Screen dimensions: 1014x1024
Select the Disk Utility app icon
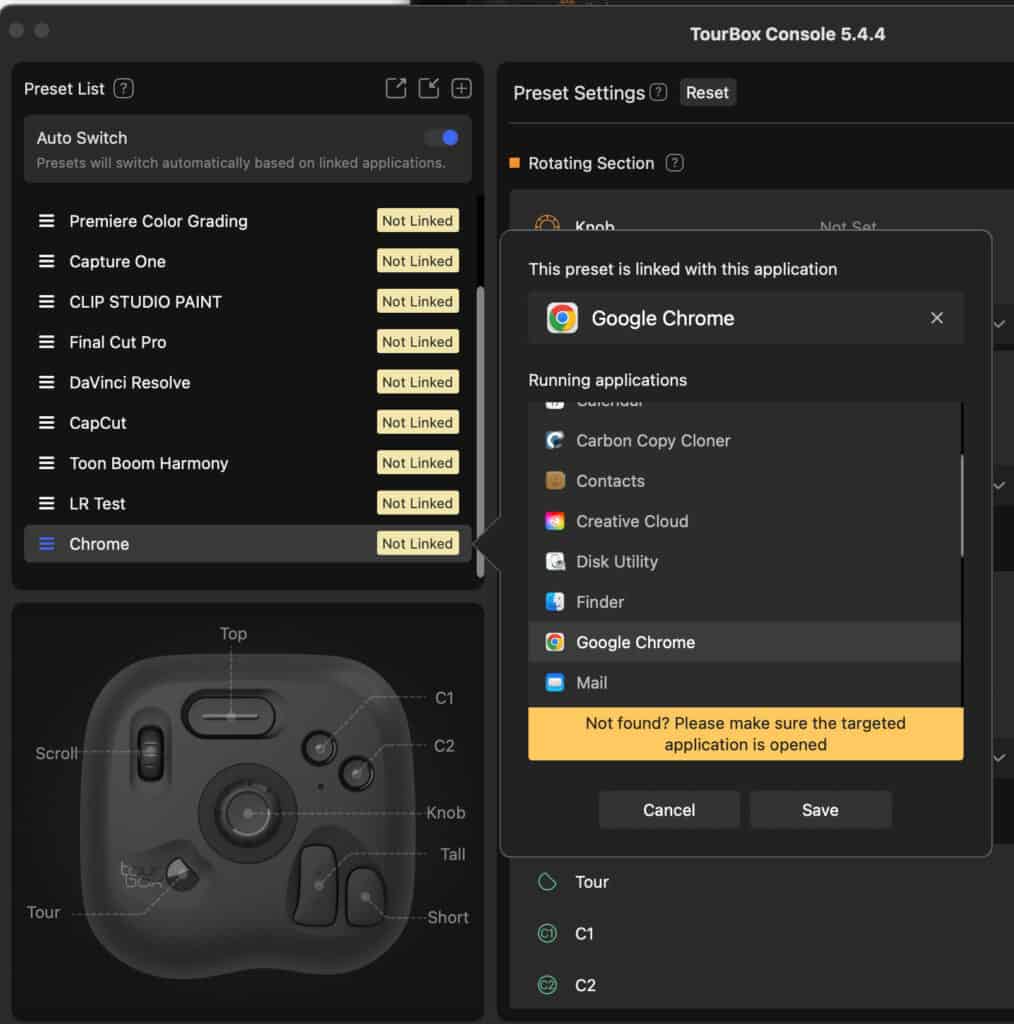click(556, 562)
